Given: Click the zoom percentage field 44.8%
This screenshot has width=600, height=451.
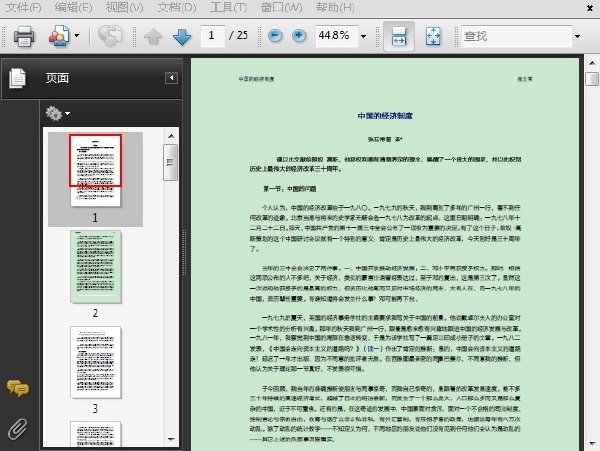Looking at the screenshot, I should pos(337,36).
